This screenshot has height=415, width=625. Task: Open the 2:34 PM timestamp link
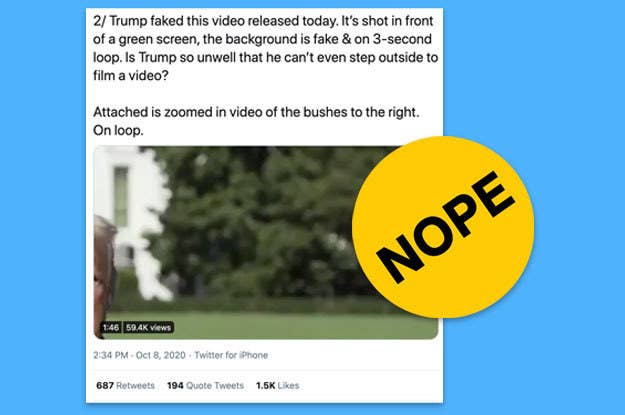coord(111,355)
